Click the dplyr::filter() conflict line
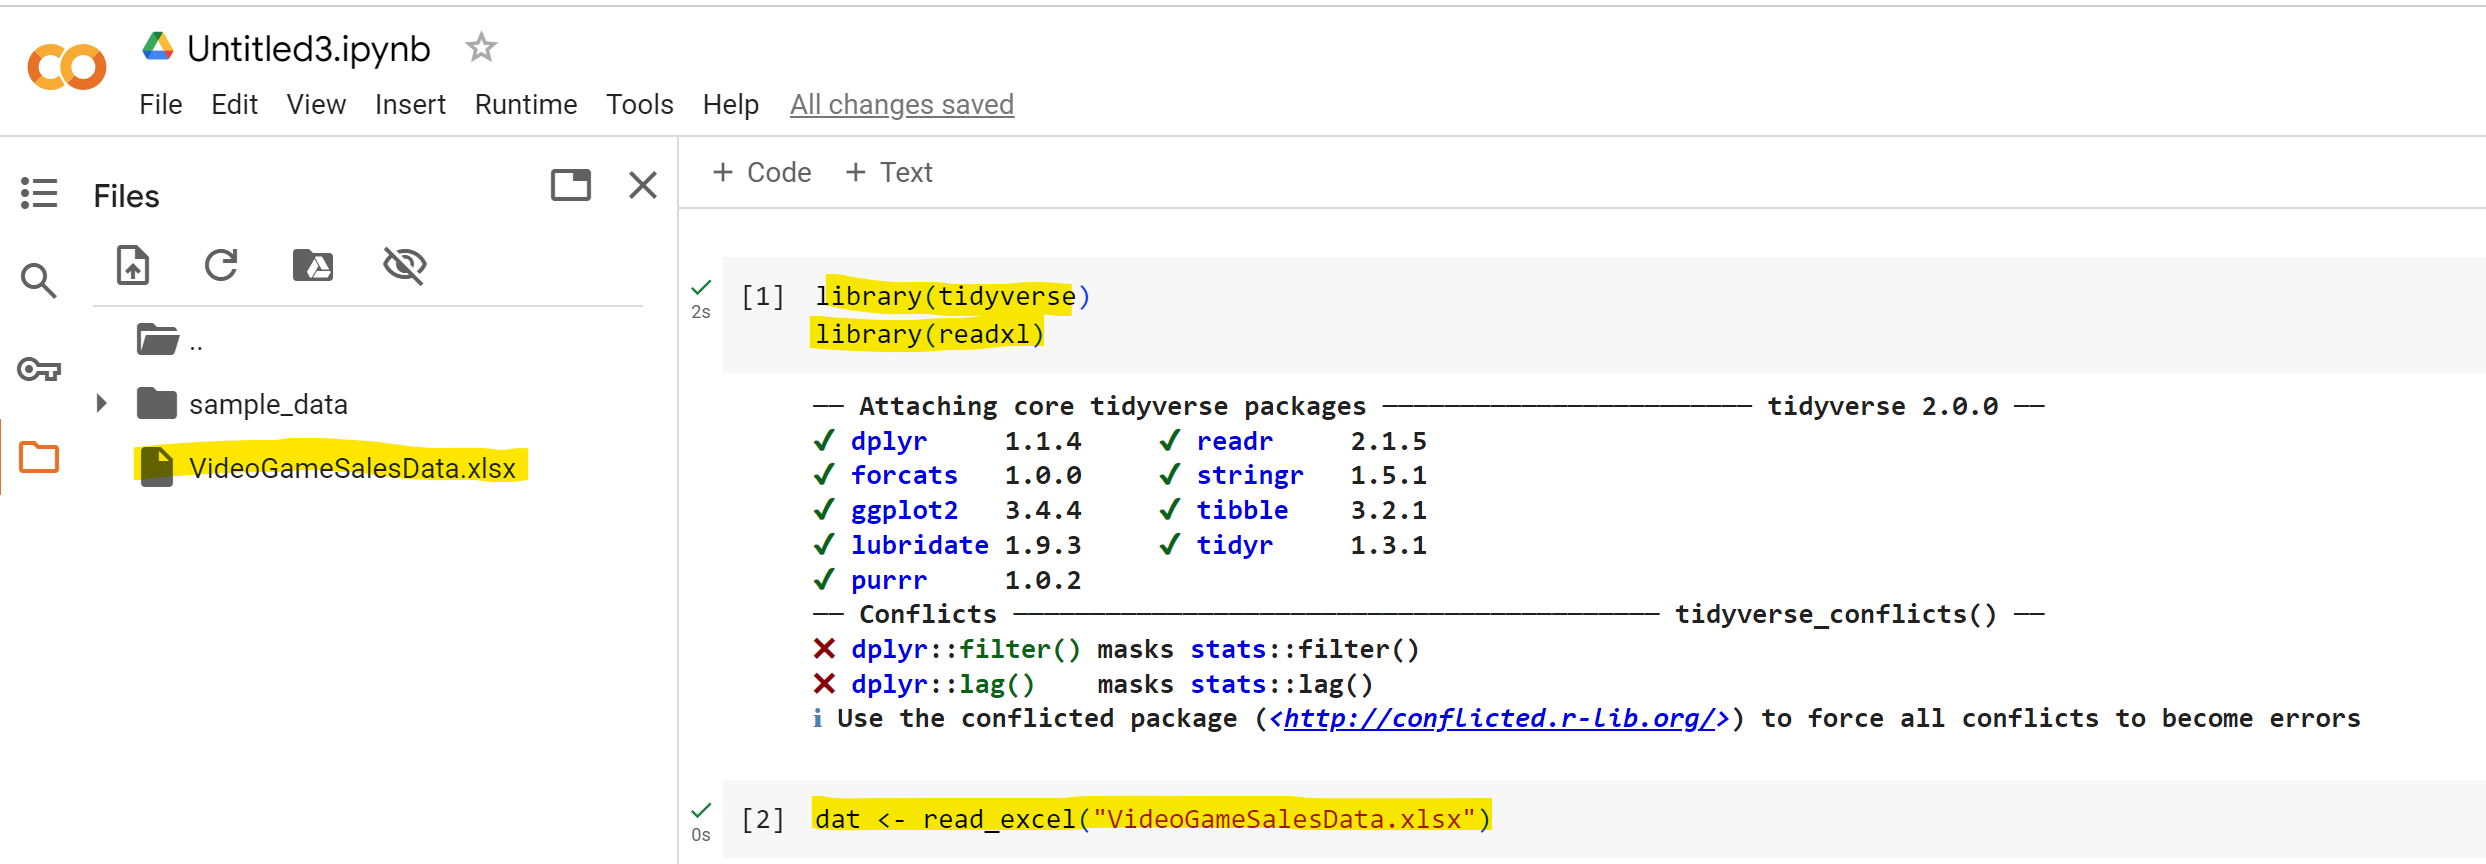Image resolution: width=2486 pixels, height=864 pixels. coord(1116,649)
